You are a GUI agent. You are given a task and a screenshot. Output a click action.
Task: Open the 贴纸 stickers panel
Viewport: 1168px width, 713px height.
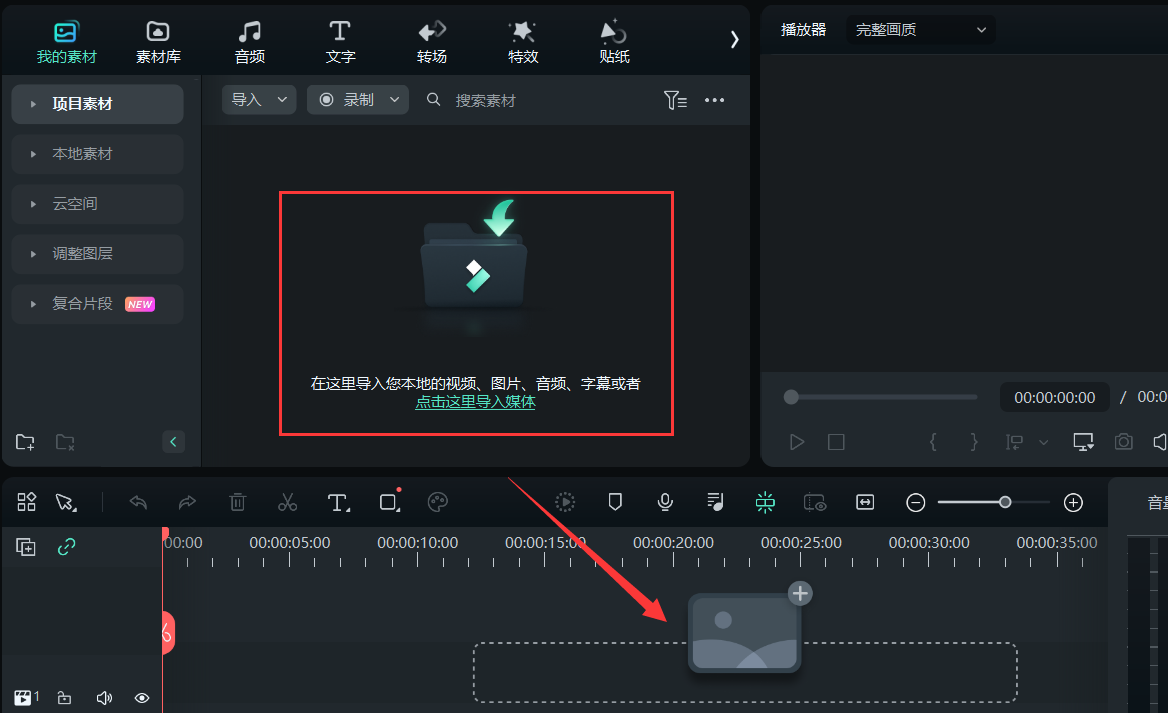(x=613, y=40)
